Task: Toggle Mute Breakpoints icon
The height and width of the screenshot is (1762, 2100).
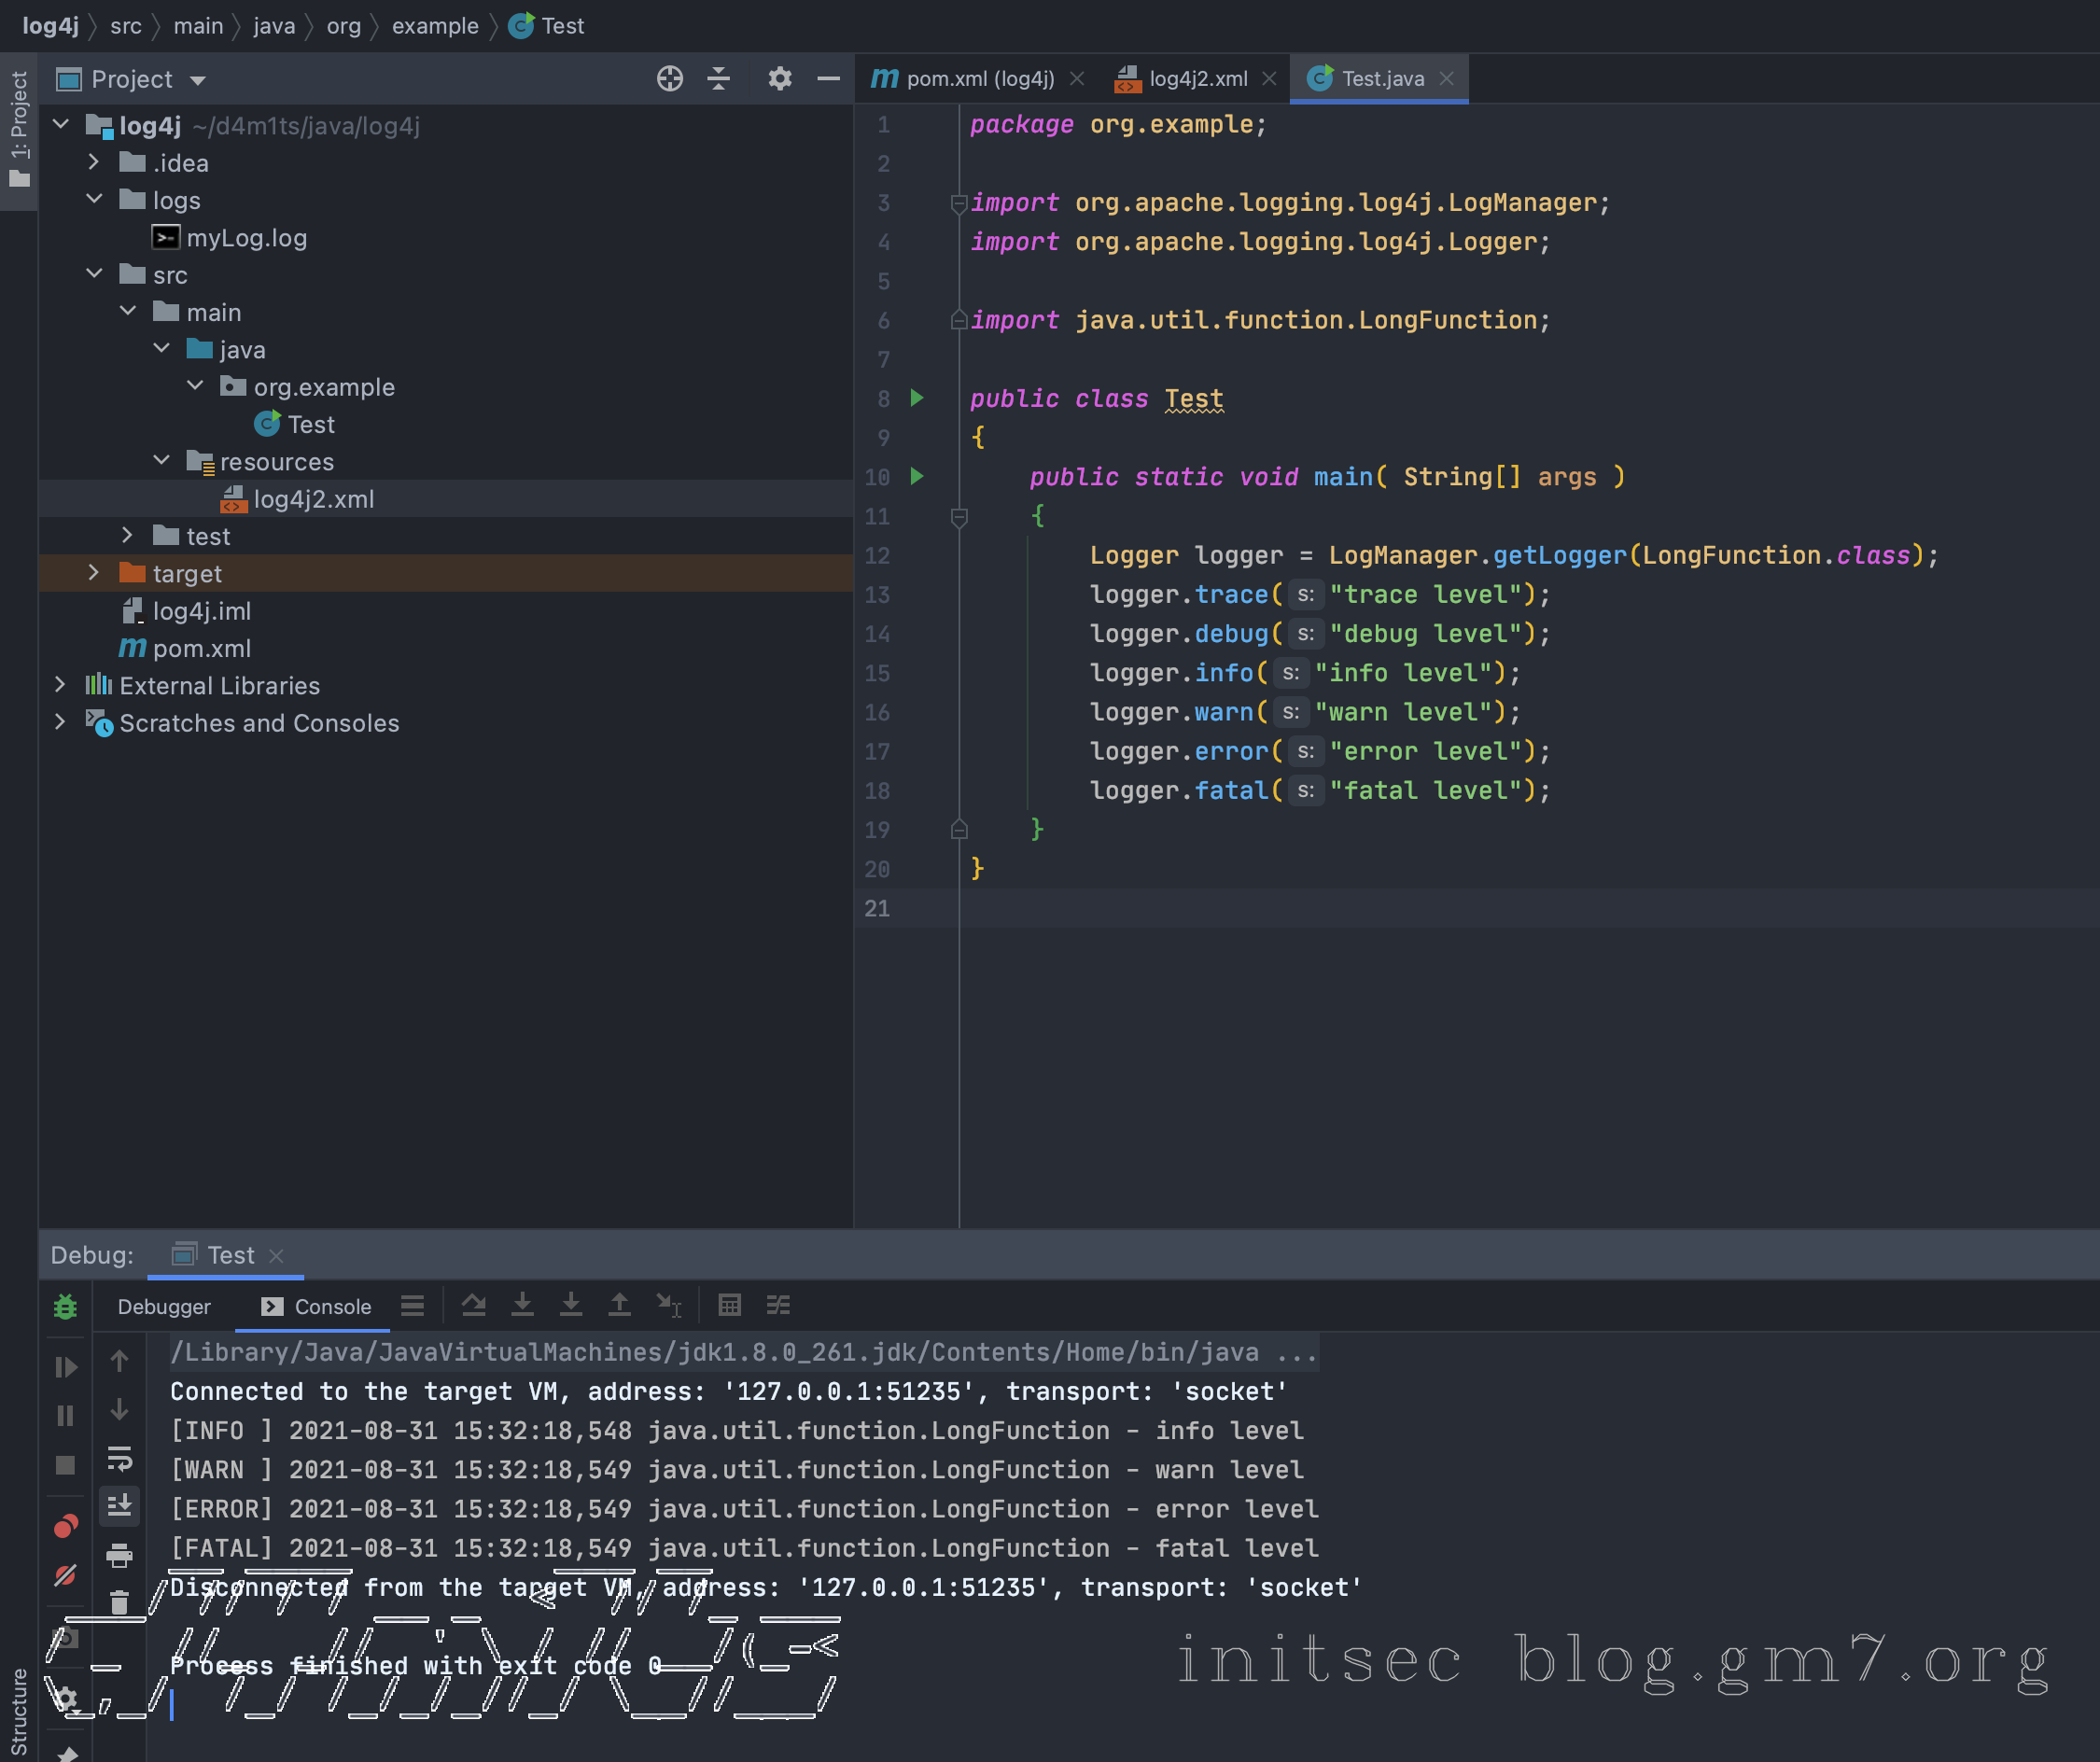Action: point(65,1576)
